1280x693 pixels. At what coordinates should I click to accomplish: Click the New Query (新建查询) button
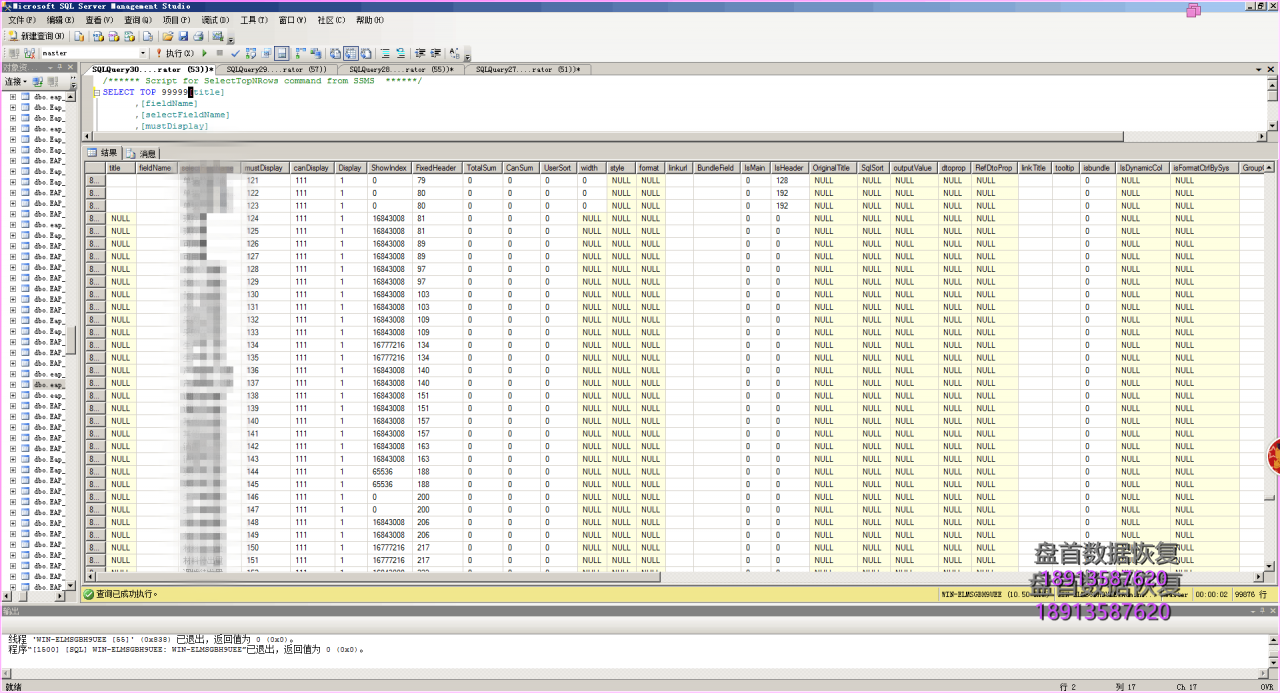pyautogui.click(x=37, y=36)
